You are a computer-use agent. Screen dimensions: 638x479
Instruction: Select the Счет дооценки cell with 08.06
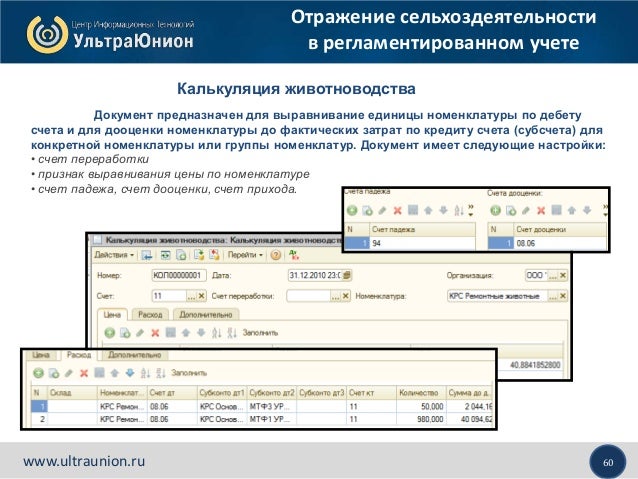(x=560, y=243)
